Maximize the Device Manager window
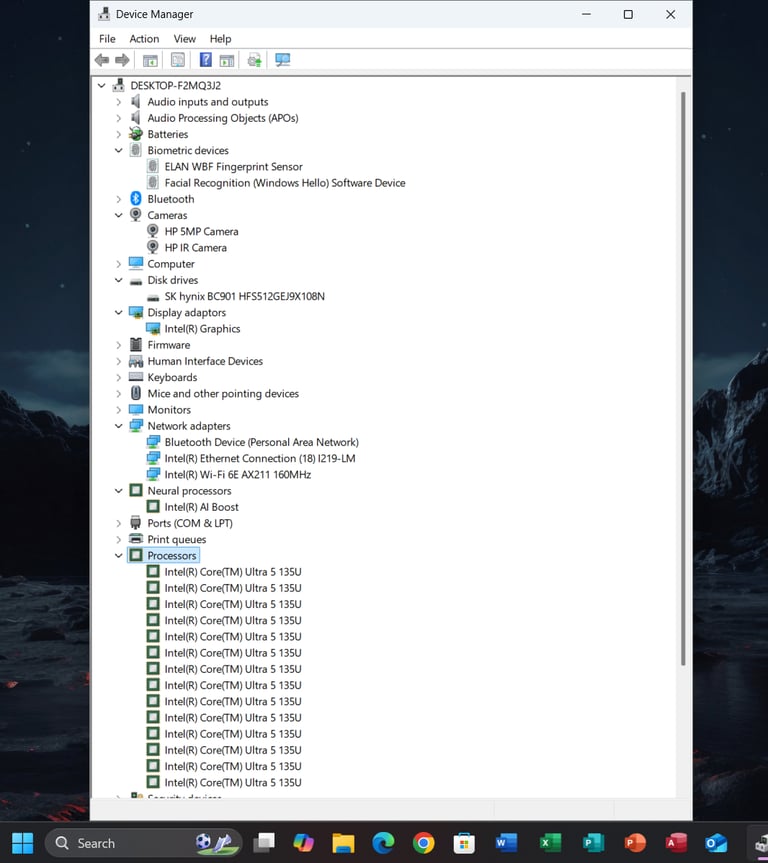The height and width of the screenshot is (863, 768). 628,14
